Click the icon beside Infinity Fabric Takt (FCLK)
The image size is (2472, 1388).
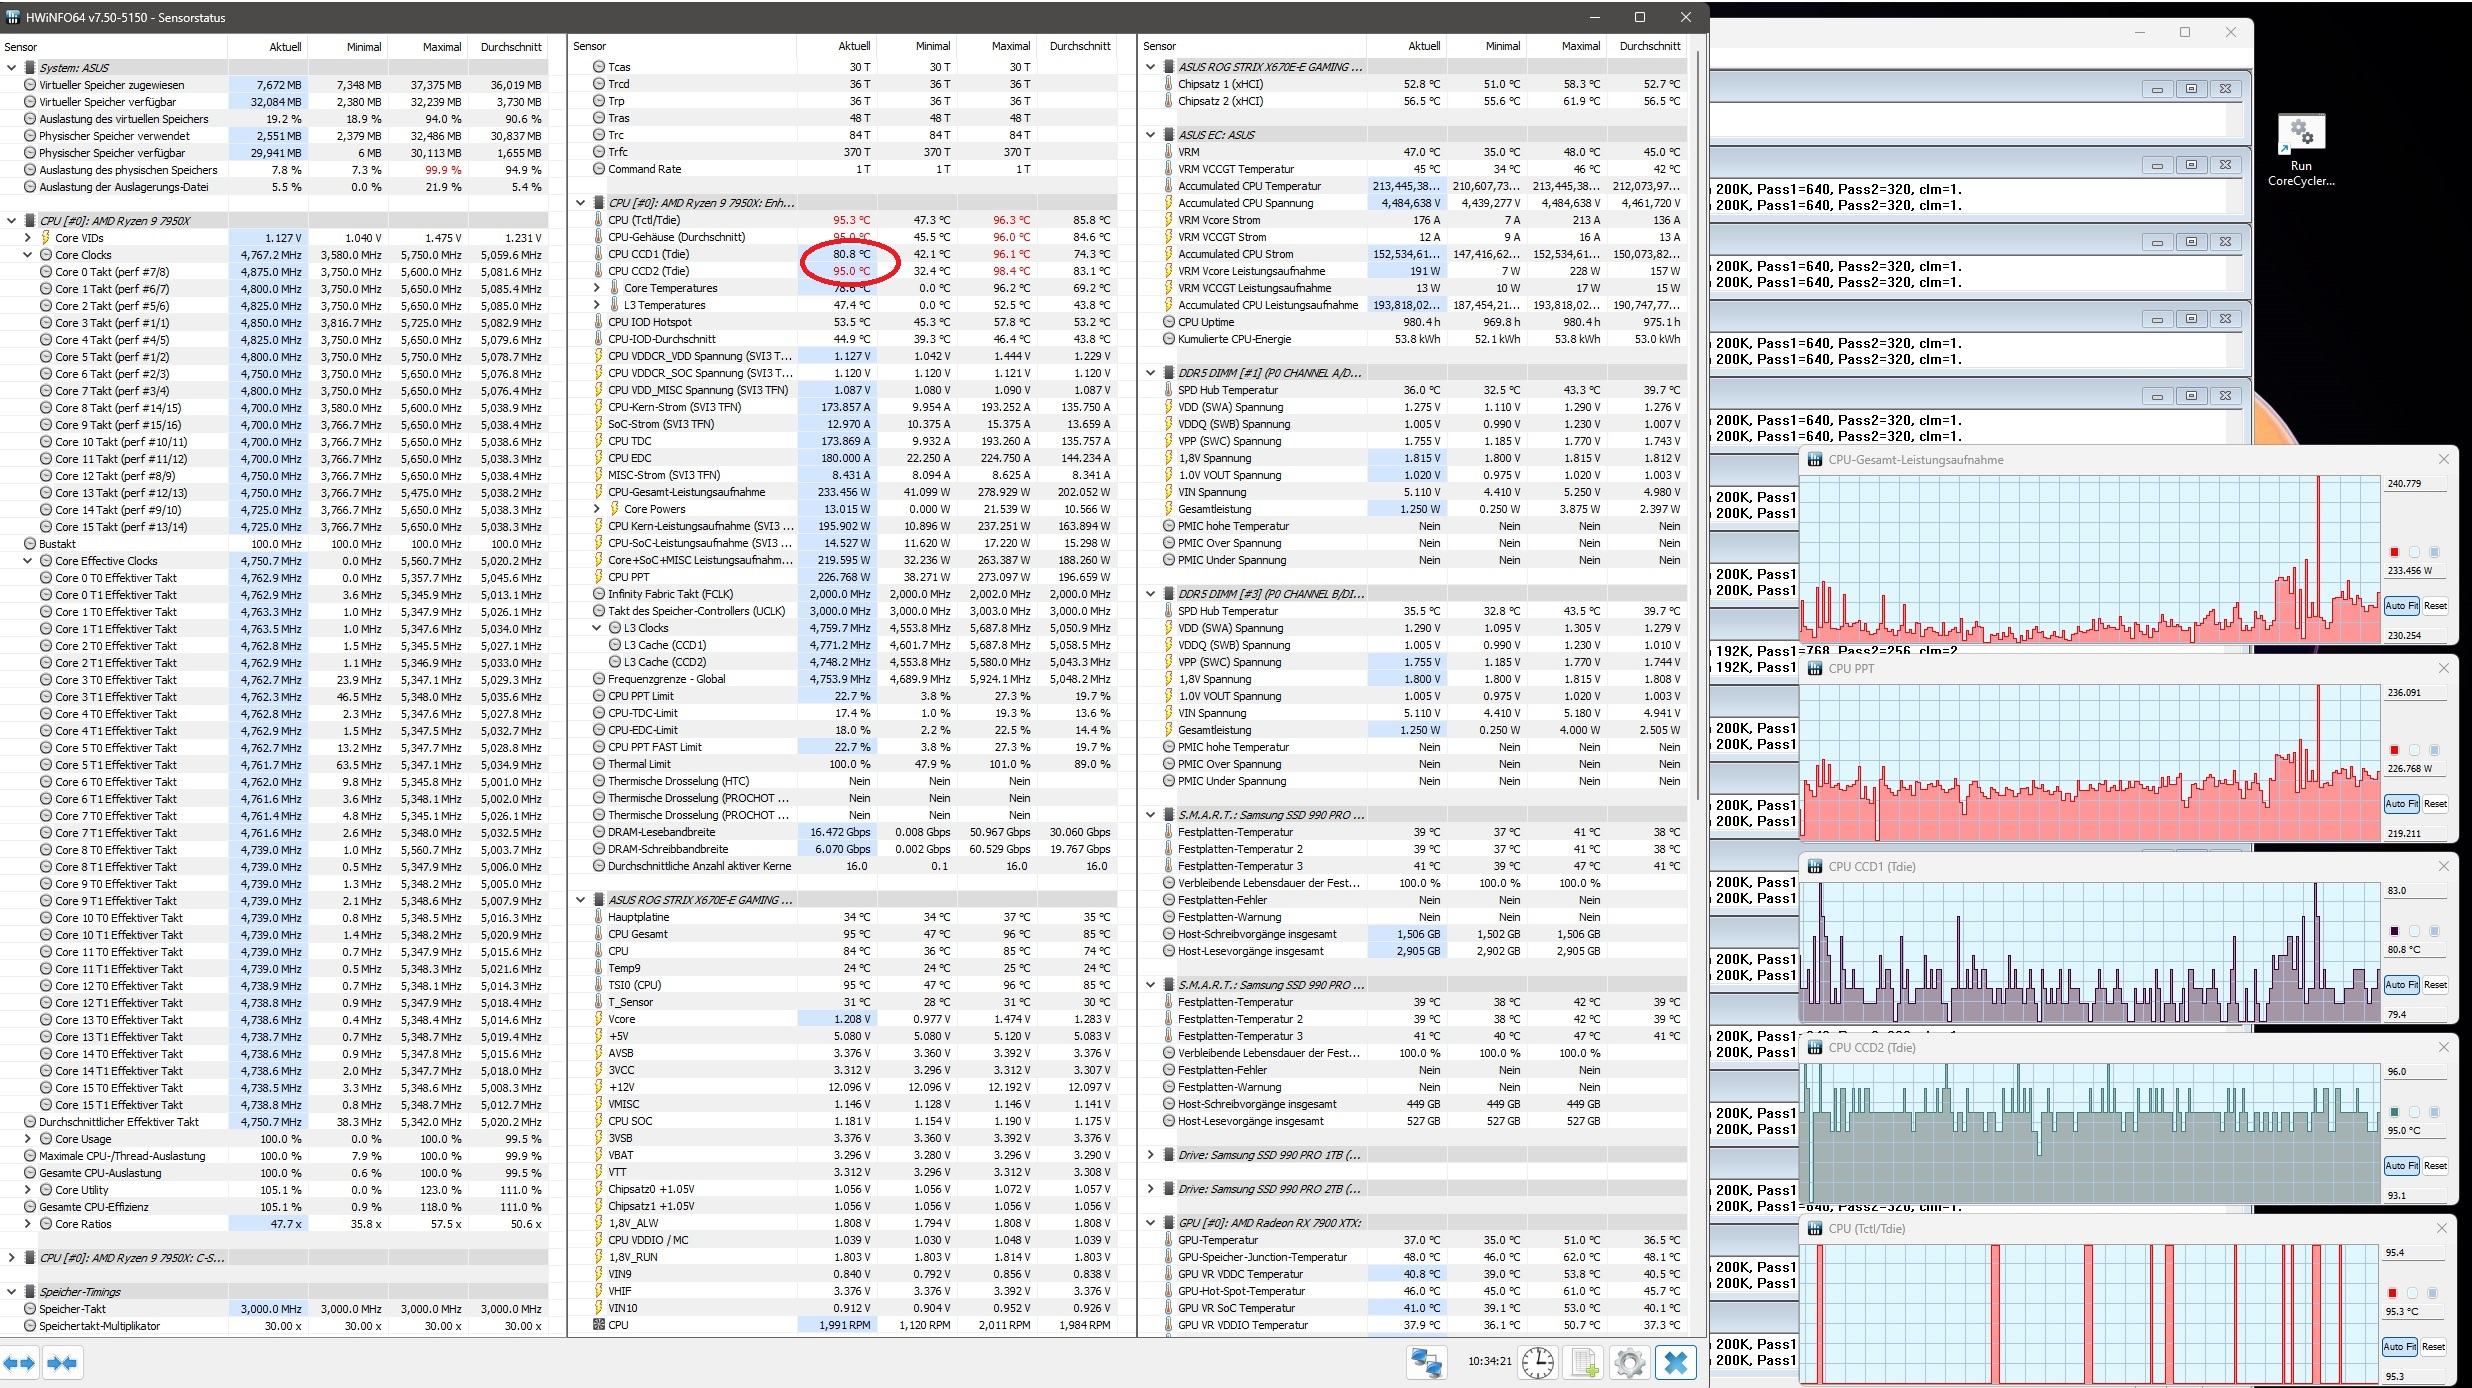point(599,594)
